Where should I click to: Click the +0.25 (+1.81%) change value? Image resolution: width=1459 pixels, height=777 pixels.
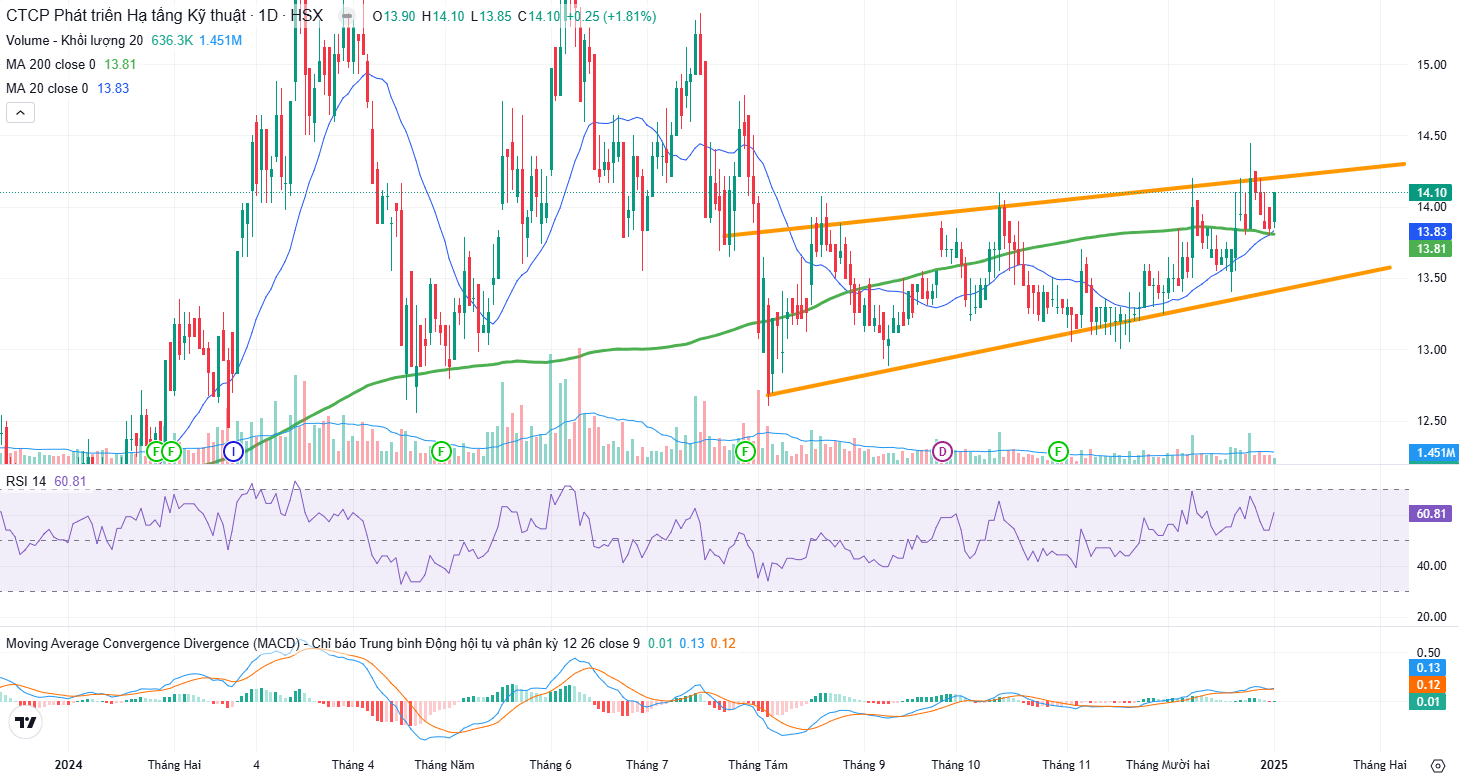point(611,16)
